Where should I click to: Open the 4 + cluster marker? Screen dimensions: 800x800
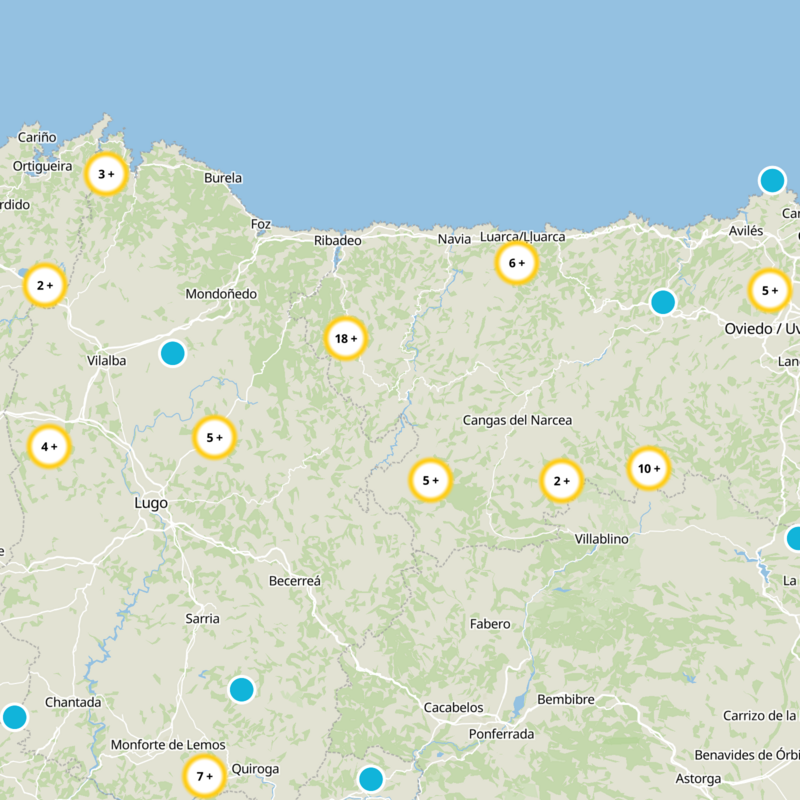coord(49,446)
